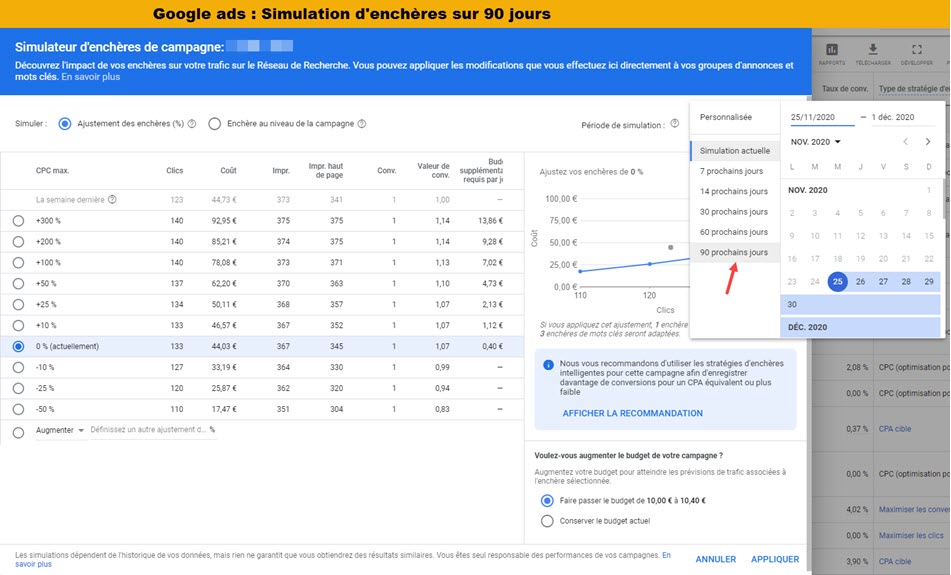Open the Augmenter dropdown

[x=60, y=430]
